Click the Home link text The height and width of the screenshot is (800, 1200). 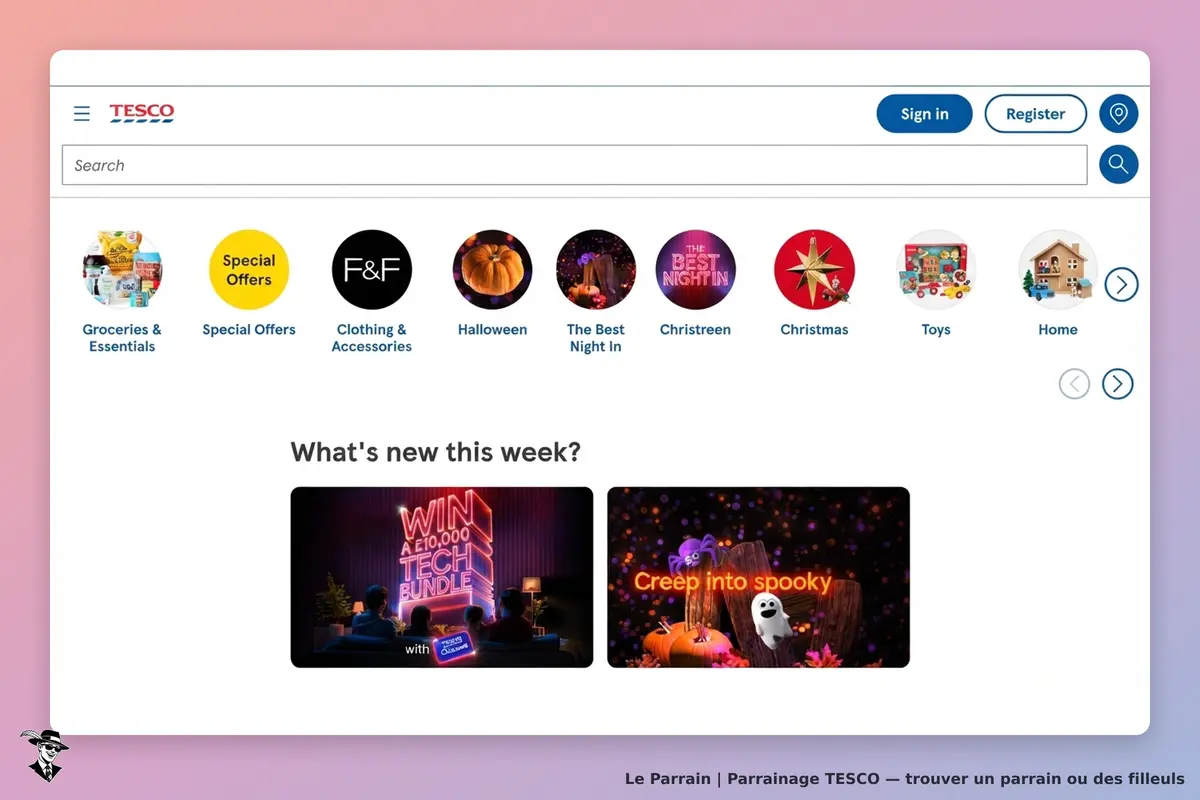pyautogui.click(x=1058, y=329)
